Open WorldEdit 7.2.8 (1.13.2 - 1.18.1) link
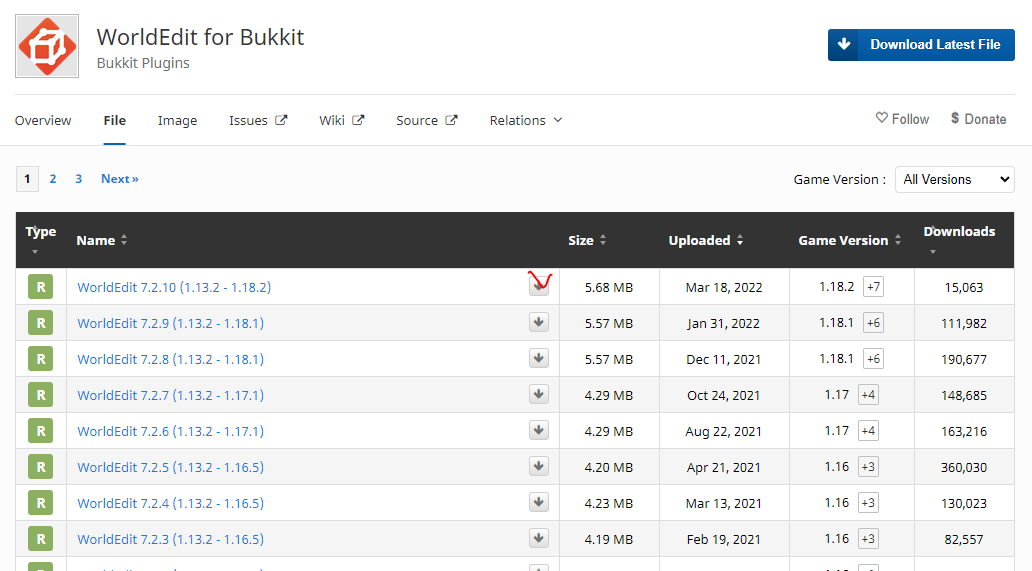Image resolution: width=1032 pixels, height=571 pixels. coord(170,359)
